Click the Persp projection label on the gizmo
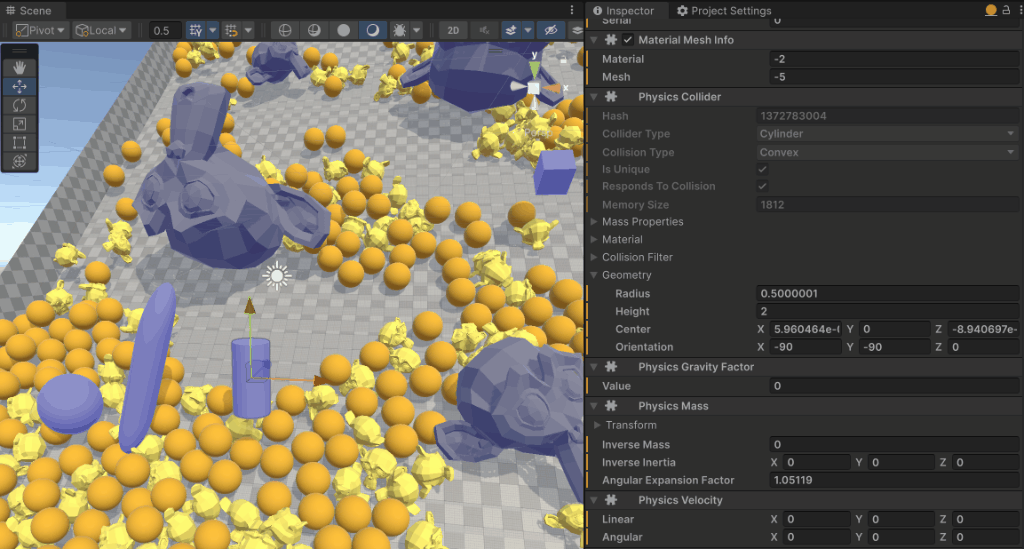Viewport: 1024px width, 549px height. click(537, 133)
